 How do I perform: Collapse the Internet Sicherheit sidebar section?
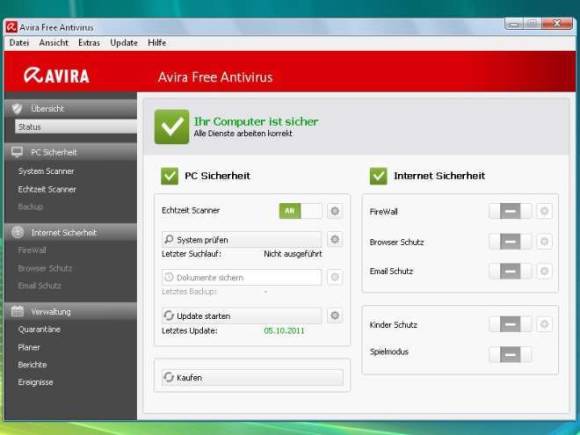coord(71,232)
